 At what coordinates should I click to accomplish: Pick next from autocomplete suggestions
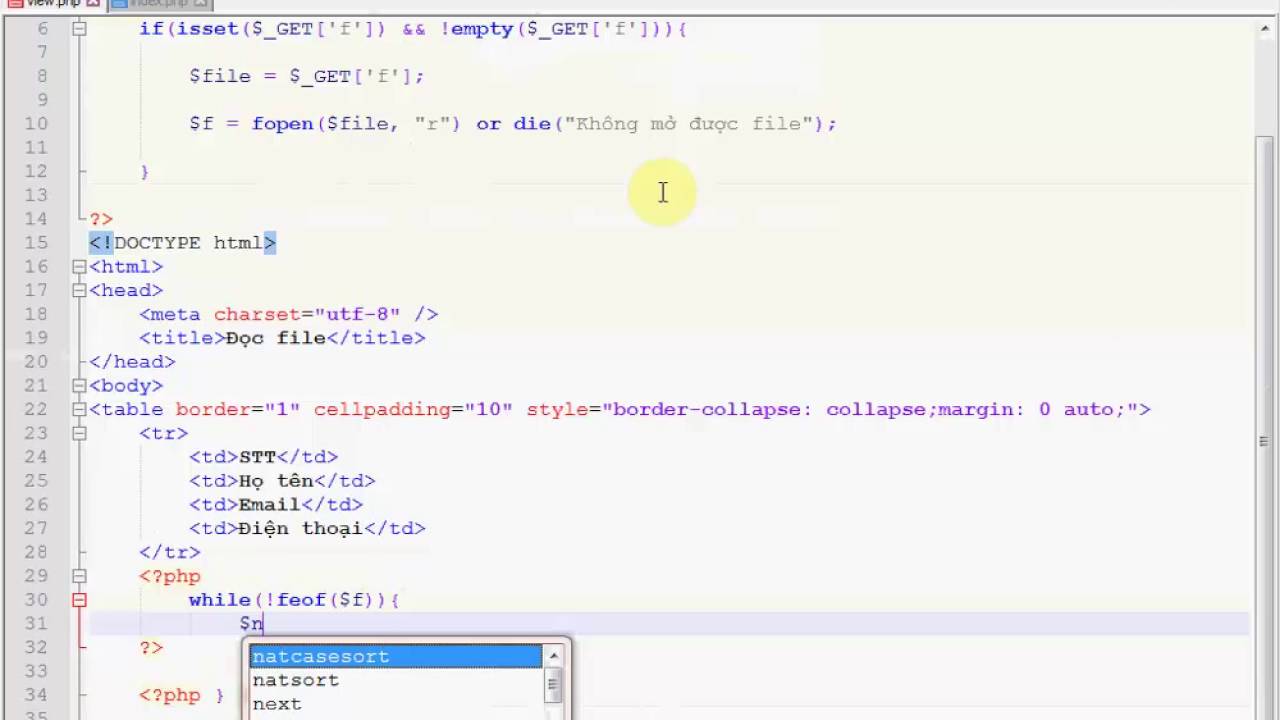[x=395, y=704]
